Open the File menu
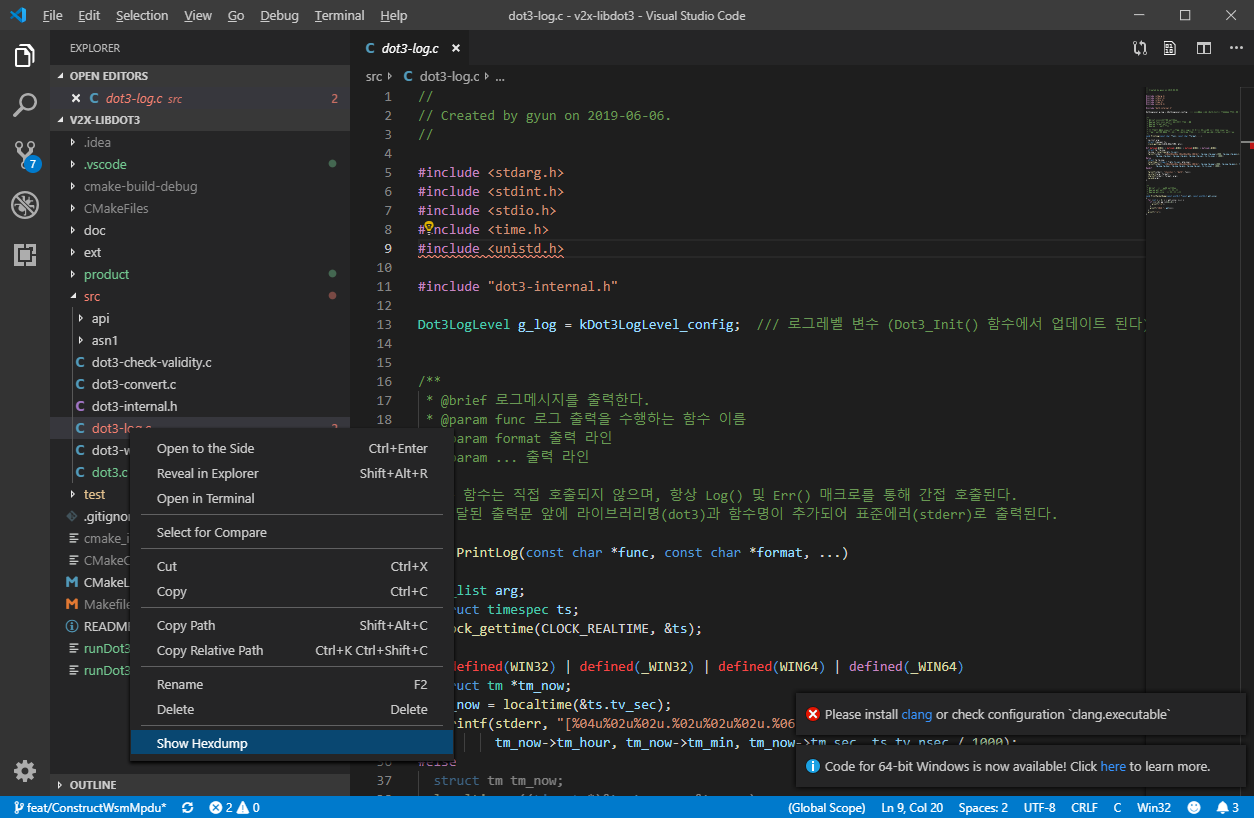 point(53,16)
